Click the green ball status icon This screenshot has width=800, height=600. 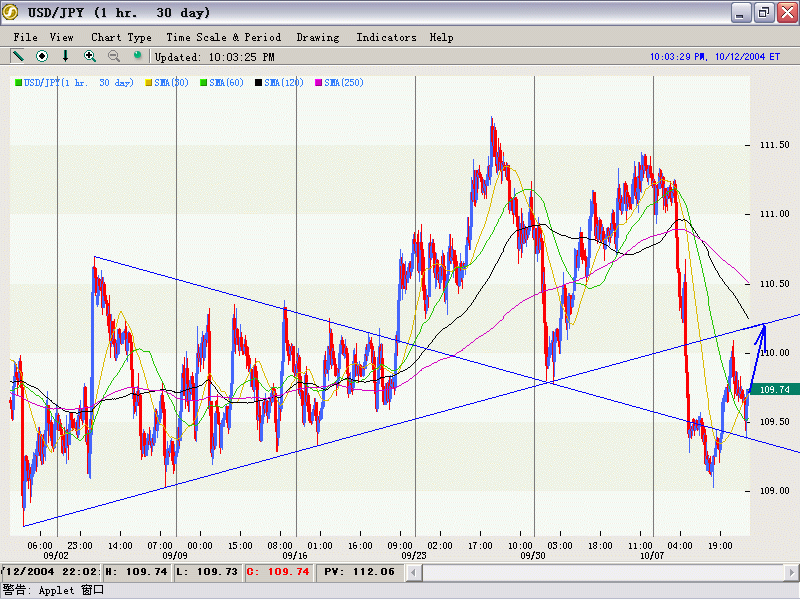[x=138, y=56]
